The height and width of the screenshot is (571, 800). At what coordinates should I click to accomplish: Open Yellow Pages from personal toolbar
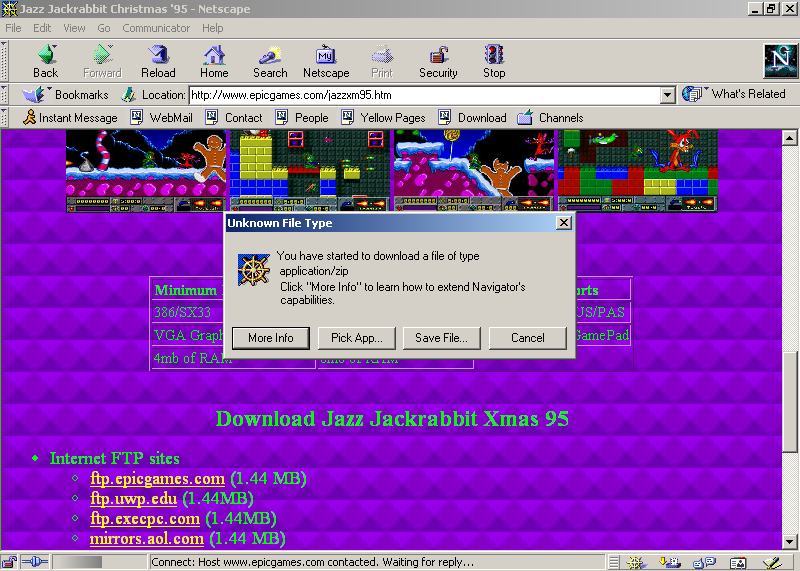click(x=384, y=118)
